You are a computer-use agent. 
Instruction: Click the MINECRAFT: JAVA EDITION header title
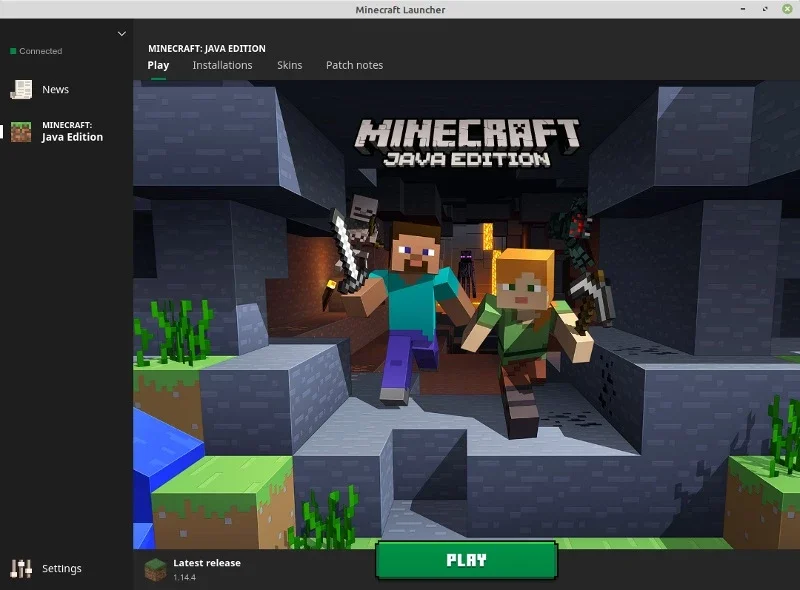click(207, 48)
